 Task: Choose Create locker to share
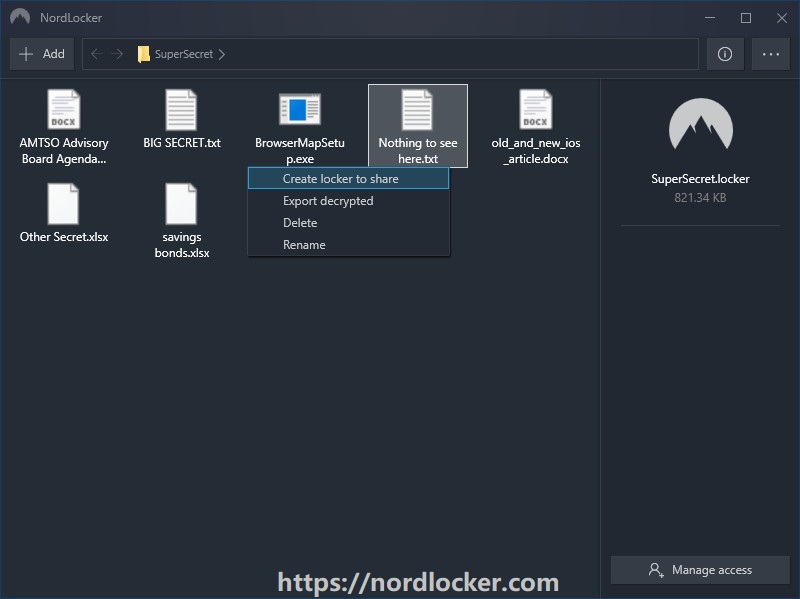point(348,179)
